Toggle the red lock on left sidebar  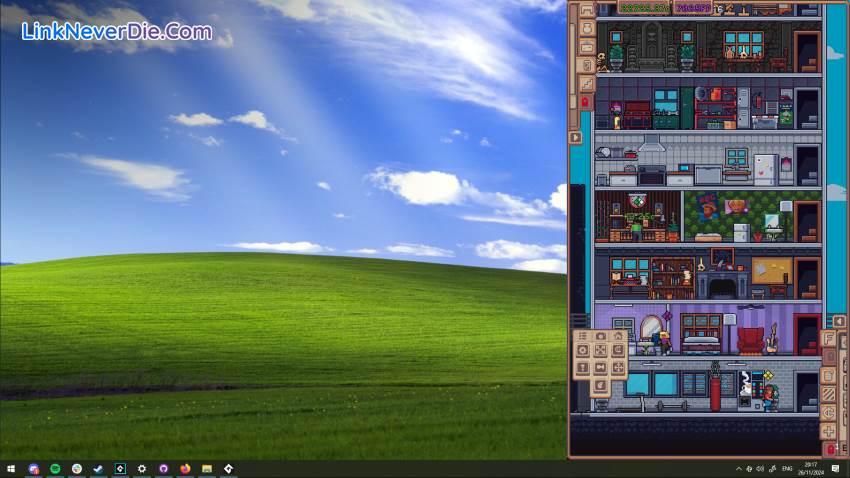coord(585,102)
